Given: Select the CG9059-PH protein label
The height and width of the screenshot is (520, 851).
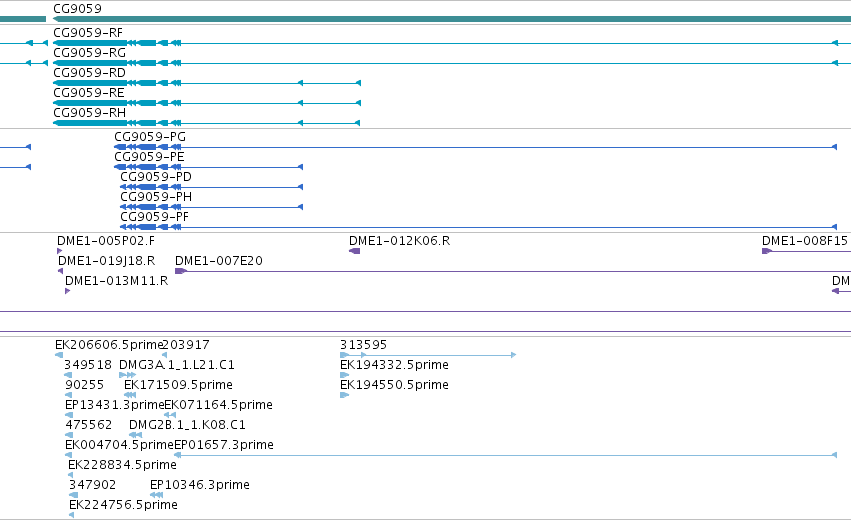Looking at the screenshot, I should pyautogui.click(x=156, y=197).
